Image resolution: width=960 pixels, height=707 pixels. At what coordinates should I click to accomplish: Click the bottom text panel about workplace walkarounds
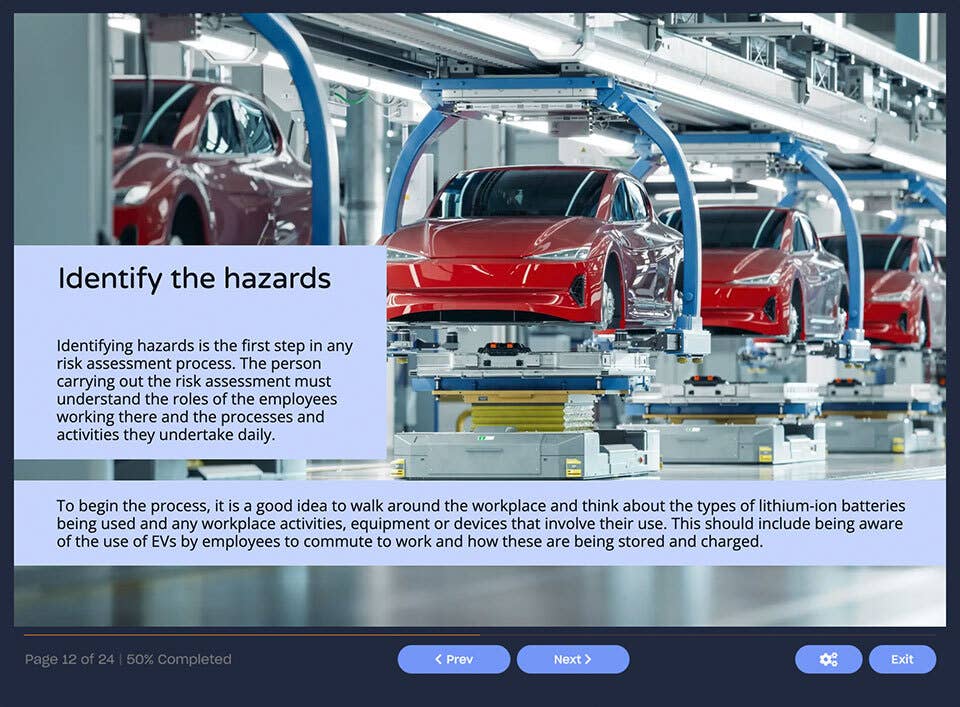pos(480,523)
